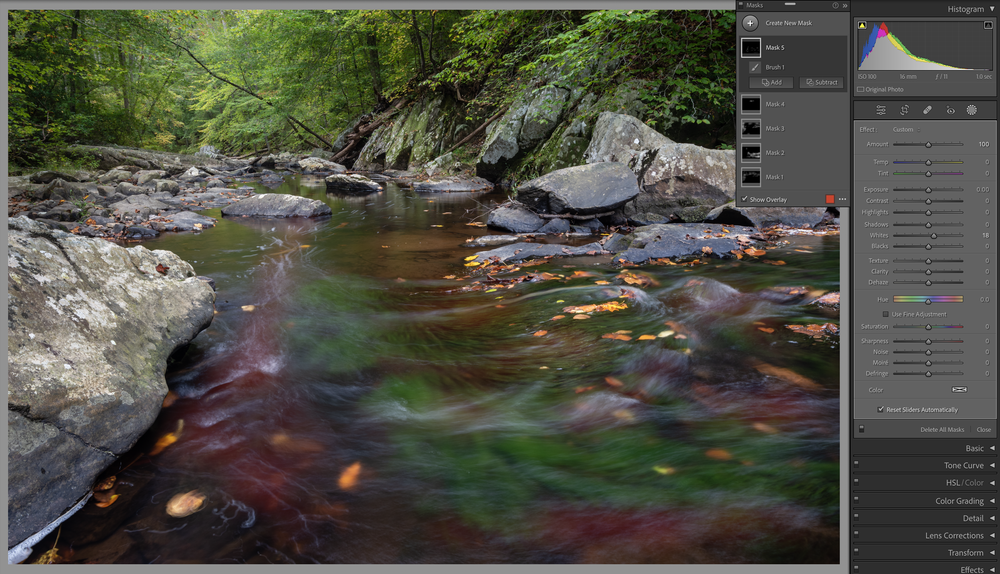Collapse Masks panel with double-arrow icon
The width and height of the screenshot is (1000, 574).
click(845, 5)
